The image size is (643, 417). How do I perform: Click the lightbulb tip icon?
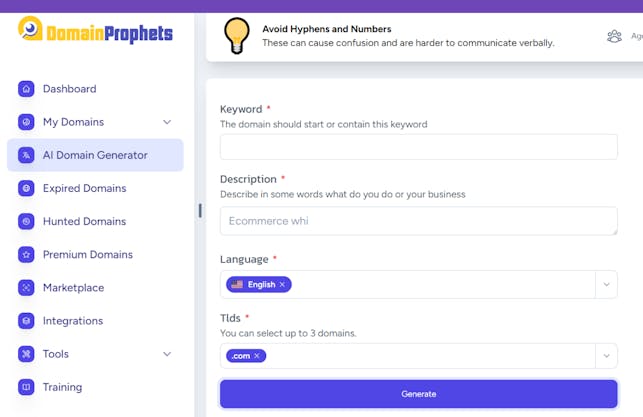tap(237, 35)
